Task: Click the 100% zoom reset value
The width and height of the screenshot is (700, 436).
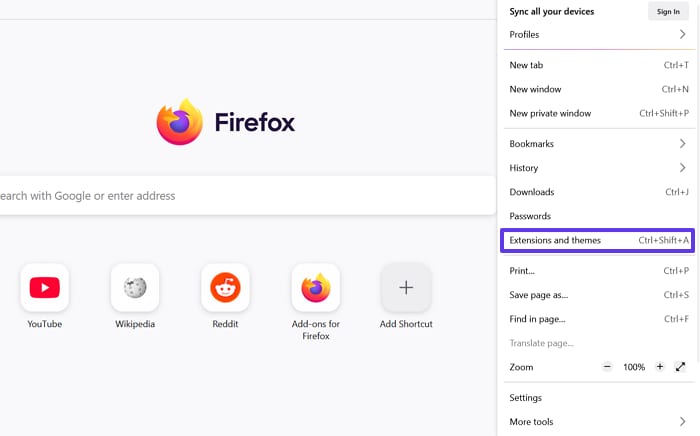Action: [634, 367]
